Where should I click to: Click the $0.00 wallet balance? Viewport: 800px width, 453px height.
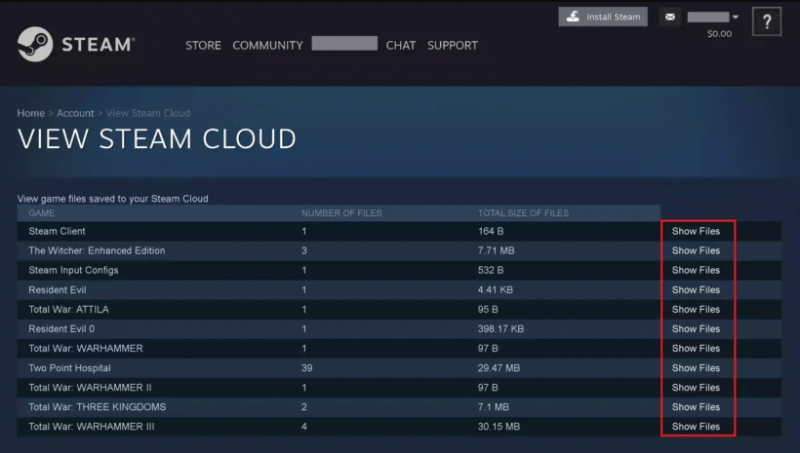coord(719,34)
